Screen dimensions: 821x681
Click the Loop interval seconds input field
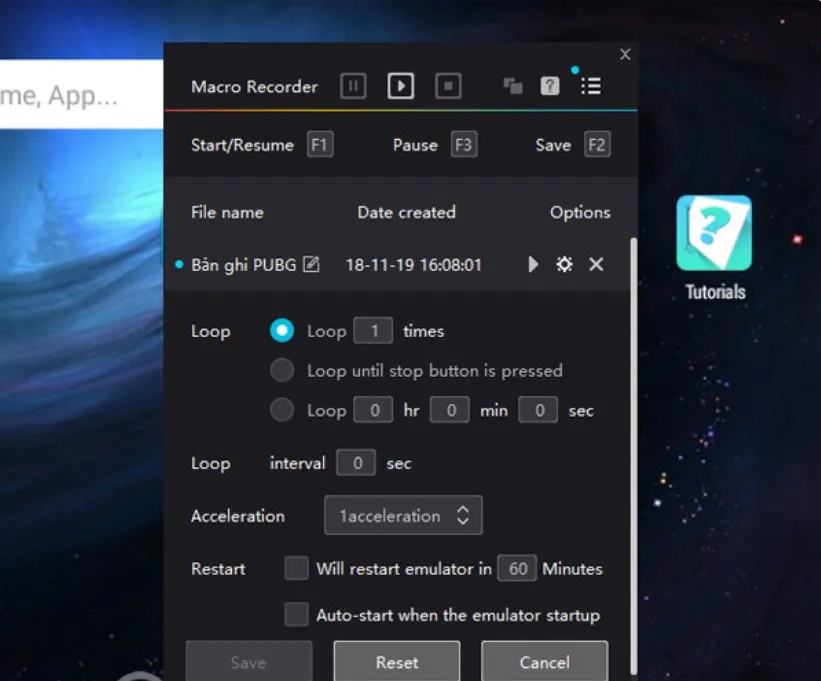pyautogui.click(x=355, y=463)
